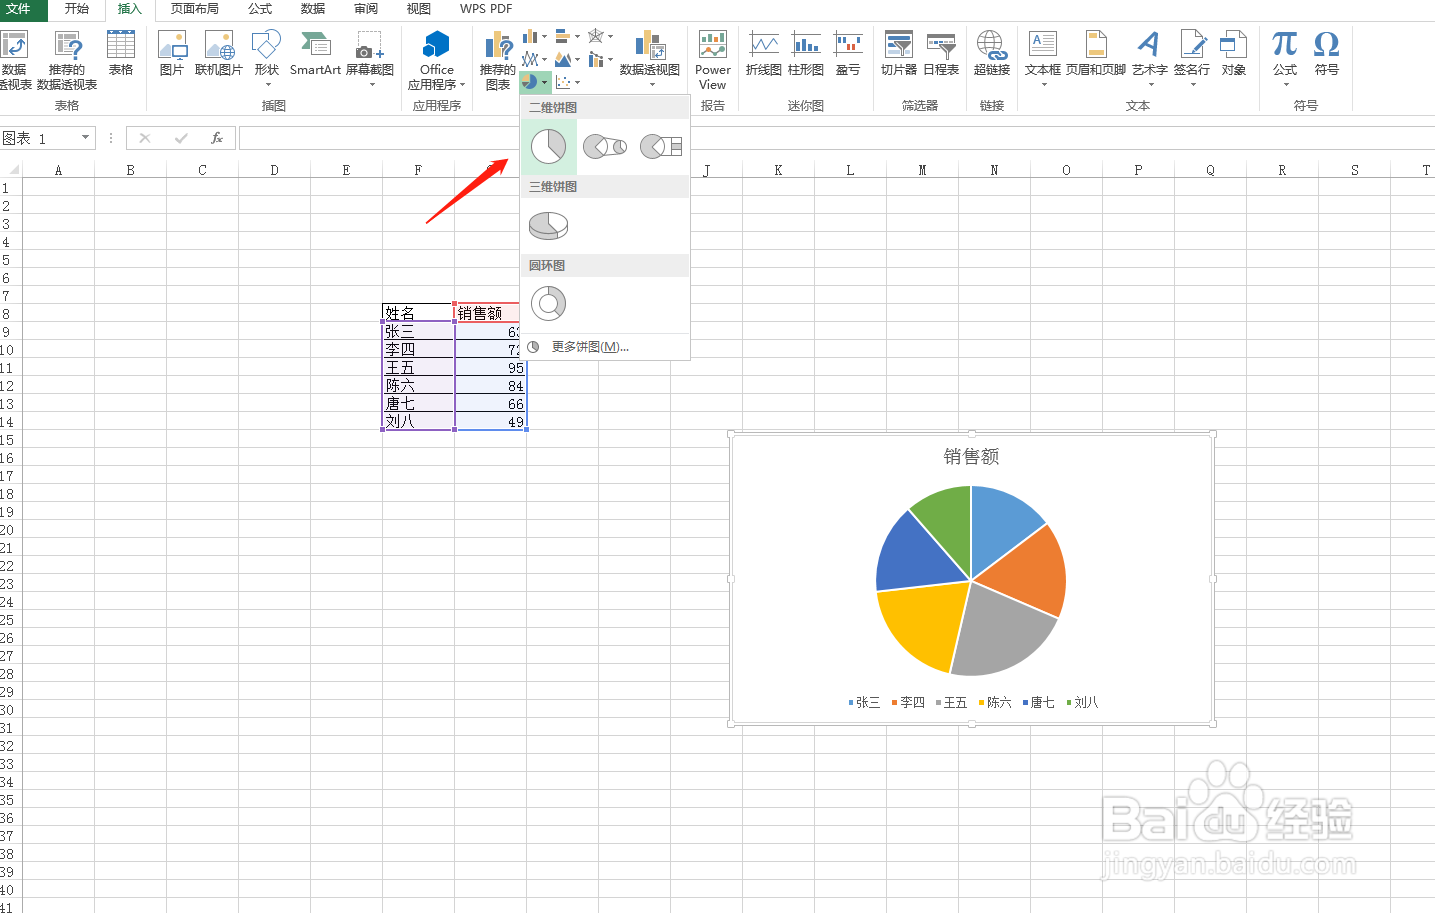The width and height of the screenshot is (1435, 913).
Task: Insert a 切片器 slicer
Action: pos(899,53)
